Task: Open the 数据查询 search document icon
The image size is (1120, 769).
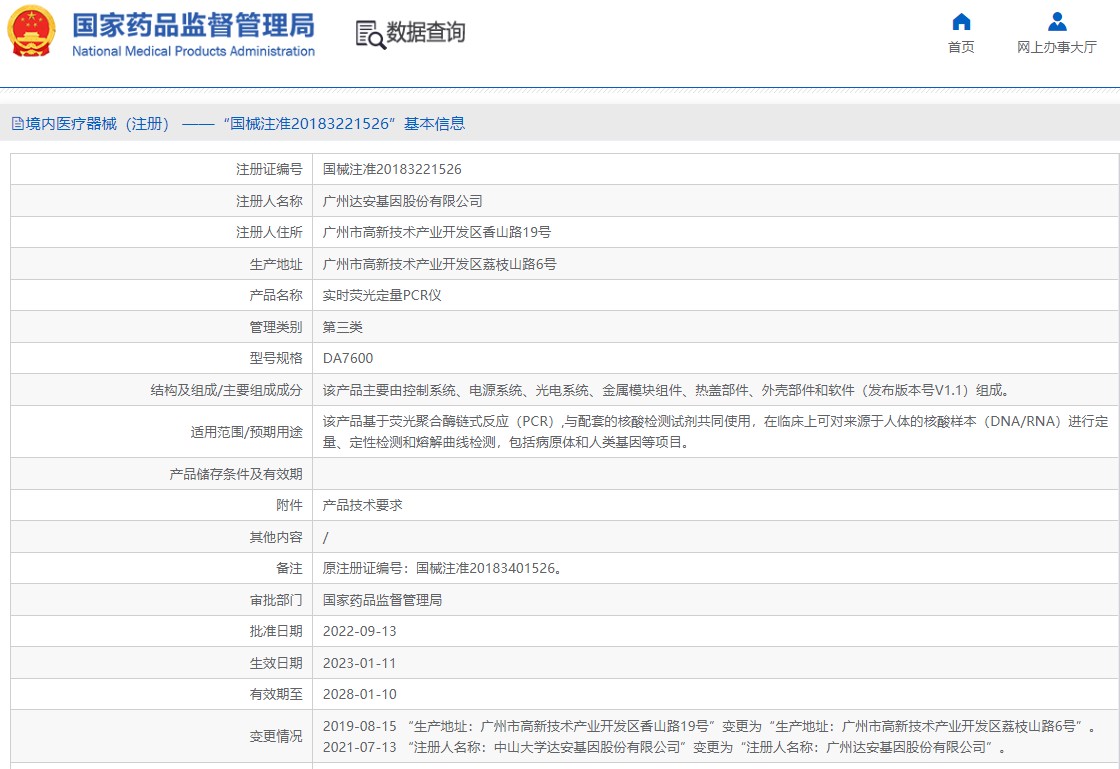Action: pyautogui.click(x=370, y=34)
